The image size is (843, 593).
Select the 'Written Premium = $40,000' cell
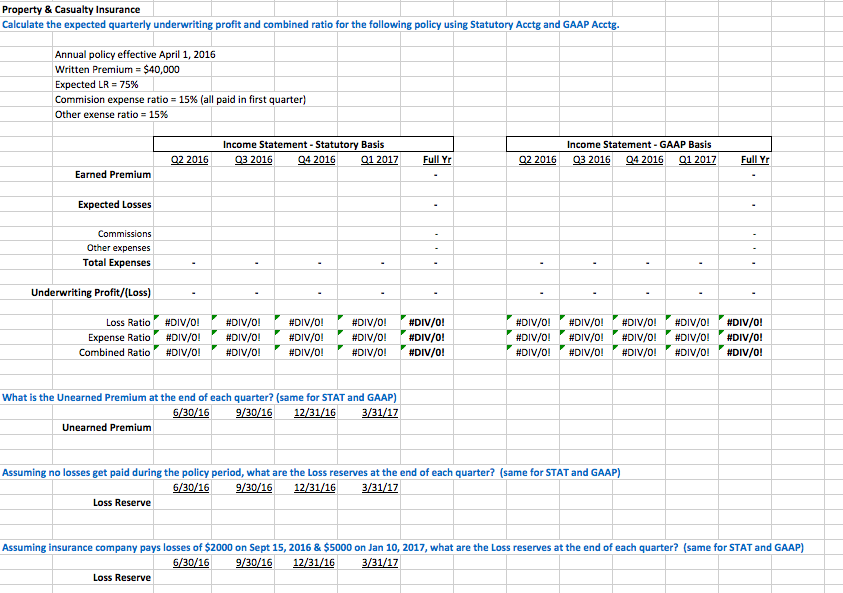coord(117,69)
